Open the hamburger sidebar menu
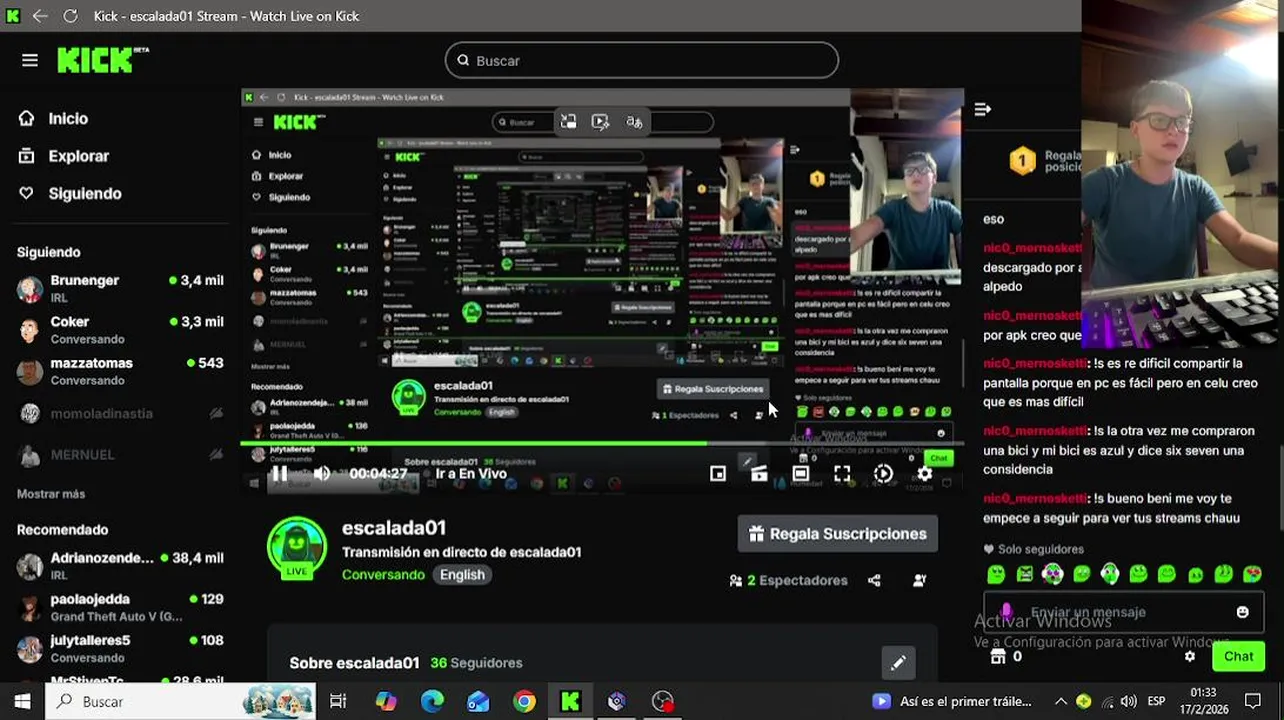Viewport: 1284px width, 720px height. pyautogui.click(x=30, y=60)
